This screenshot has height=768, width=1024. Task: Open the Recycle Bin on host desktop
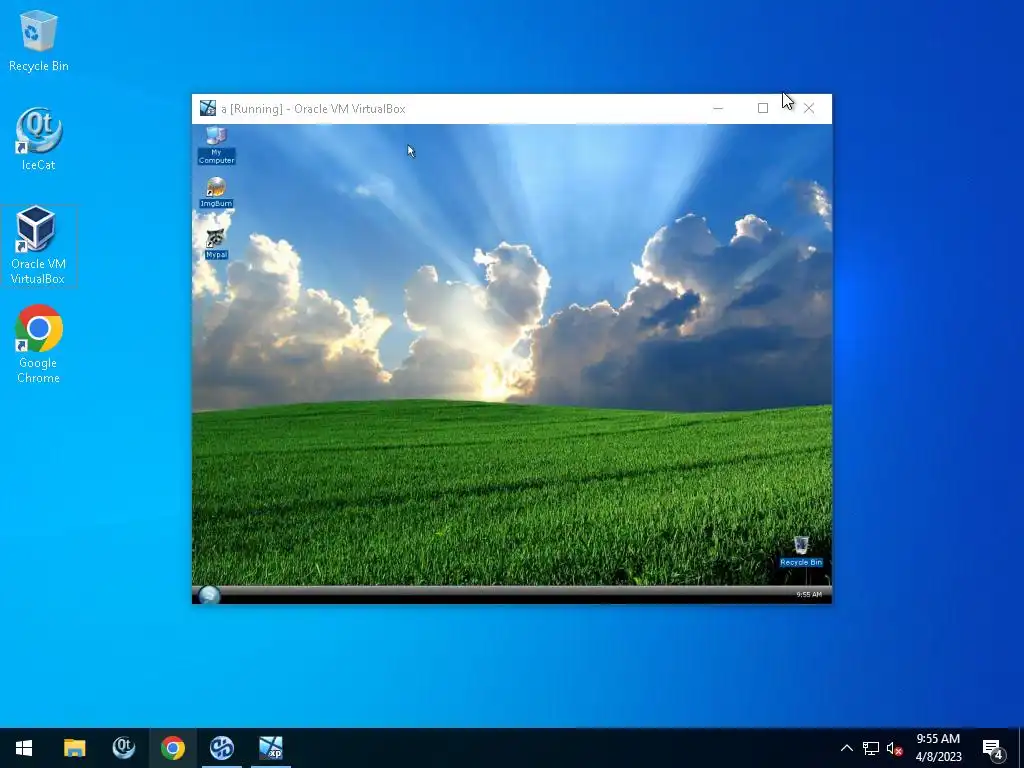[x=39, y=41]
